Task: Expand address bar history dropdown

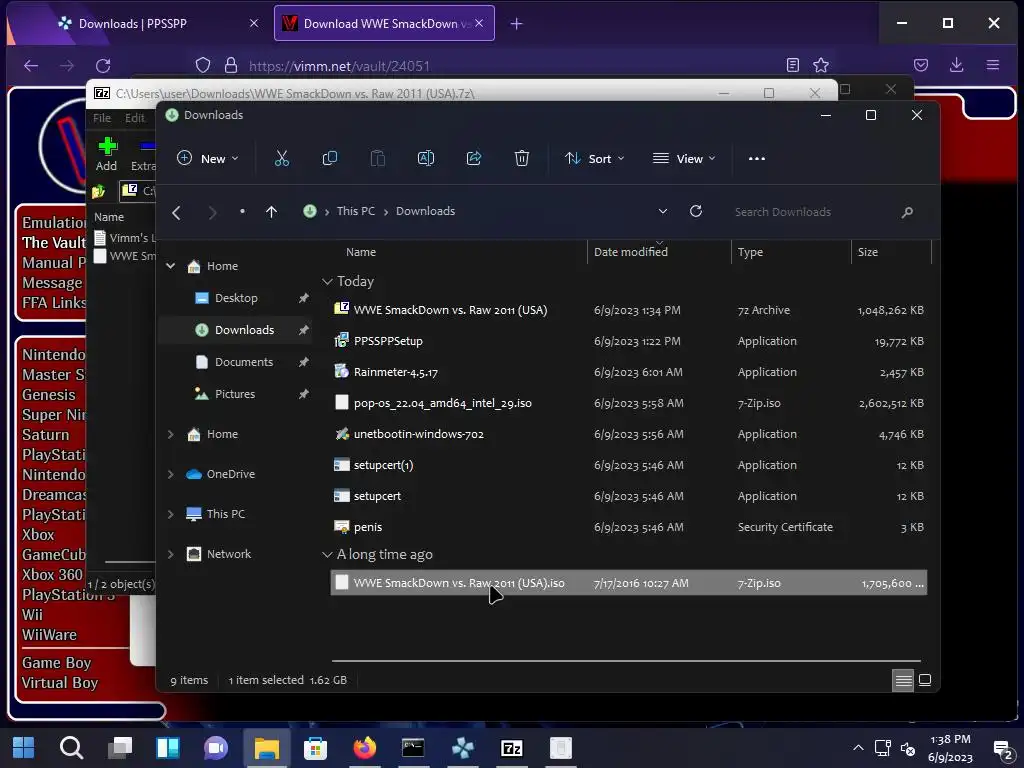Action: point(663,212)
